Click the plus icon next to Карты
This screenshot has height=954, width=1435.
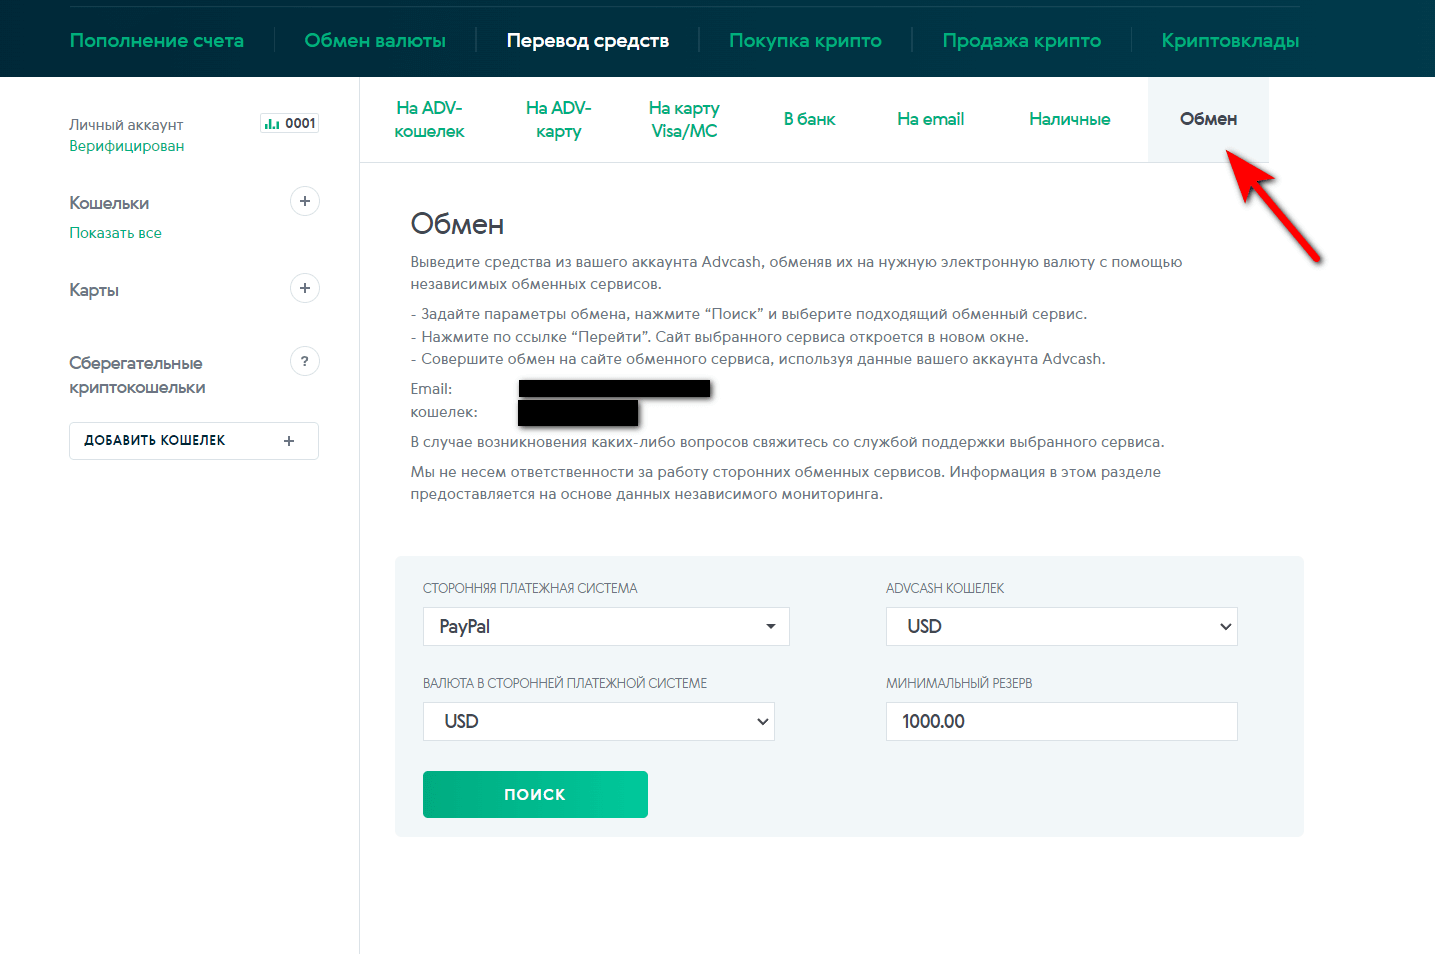305,288
